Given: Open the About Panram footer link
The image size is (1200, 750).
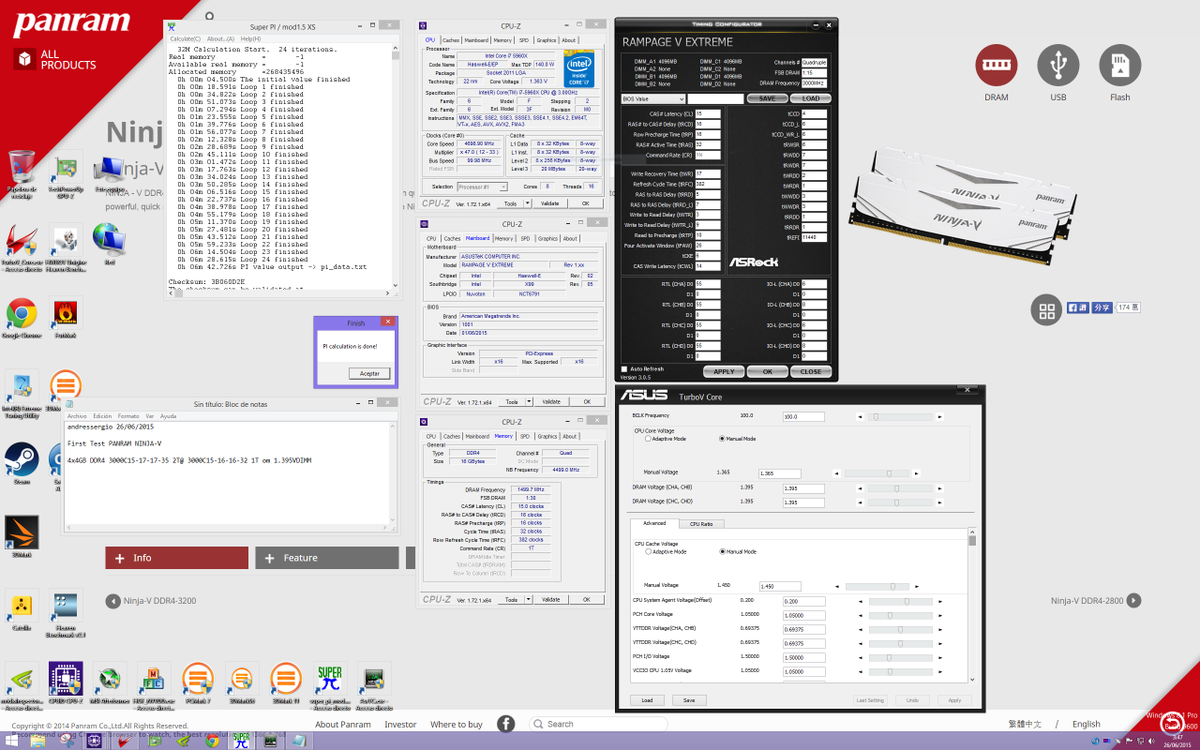Looking at the screenshot, I should point(343,724).
